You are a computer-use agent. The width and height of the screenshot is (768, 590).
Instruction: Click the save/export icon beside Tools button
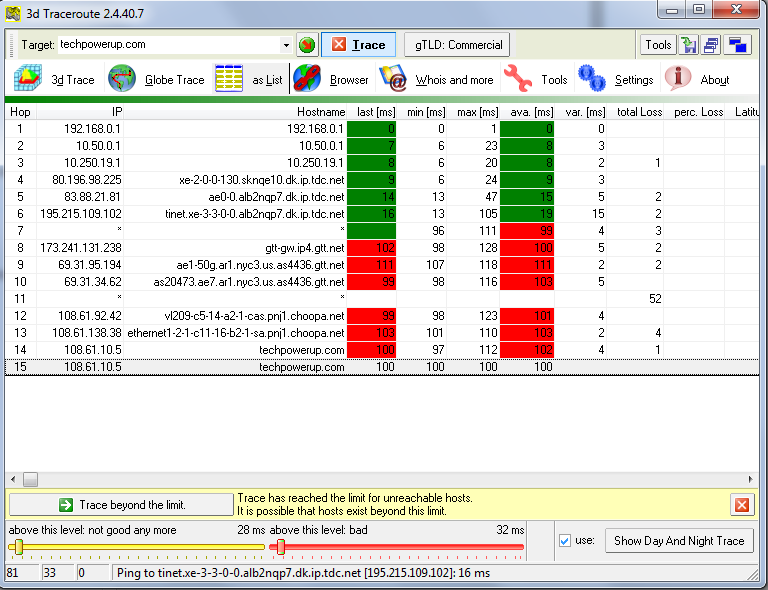(689, 45)
